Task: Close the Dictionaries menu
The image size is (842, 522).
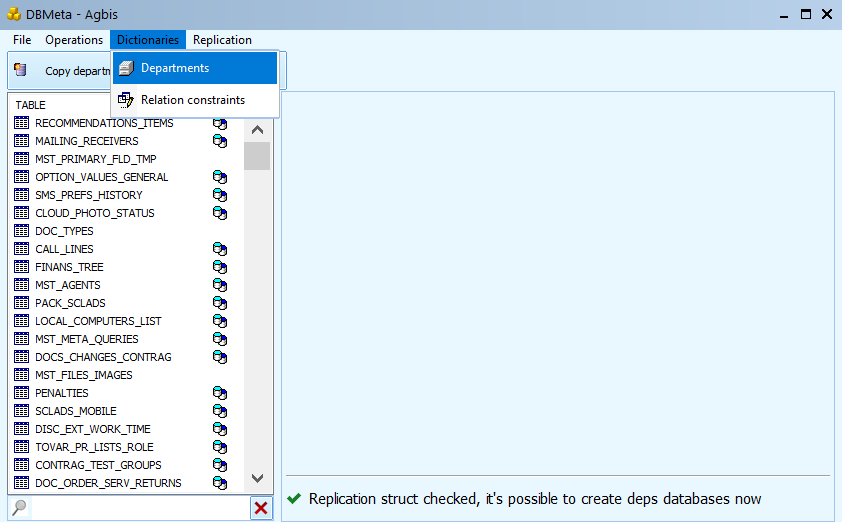Action: (x=148, y=40)
